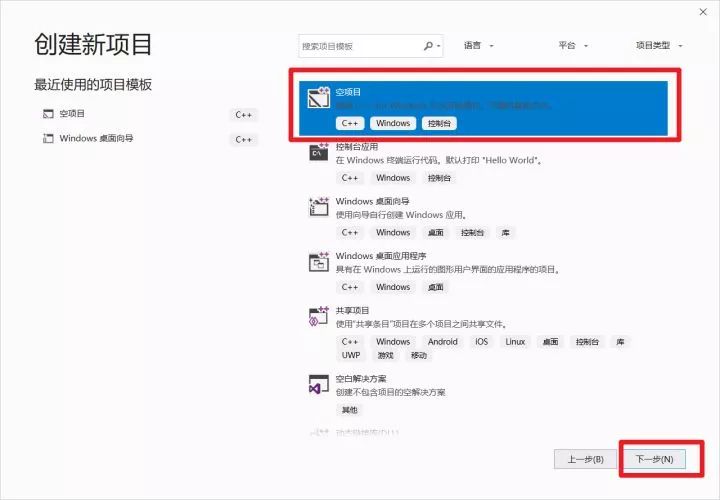Click the Blank Solution (空白解决方案) icon
The width and height of the screenshot is (720, 500).
[x=319, y=384]
